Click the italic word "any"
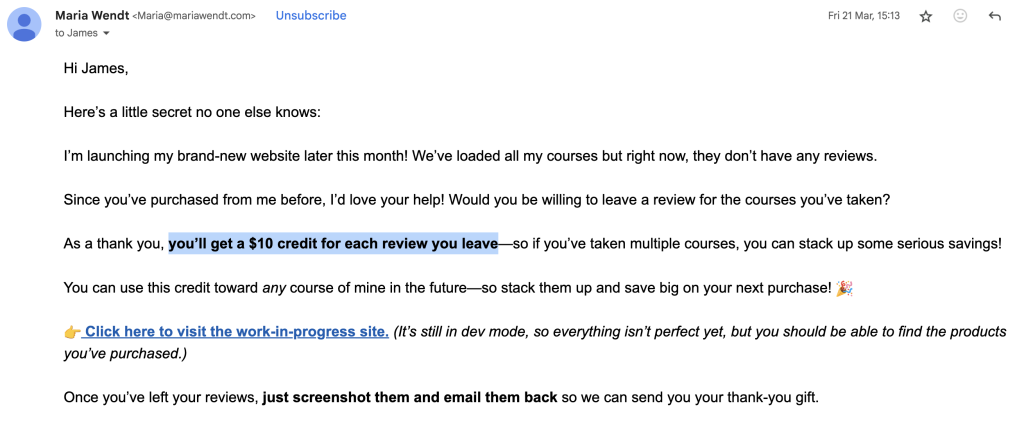 click(275, 288)
